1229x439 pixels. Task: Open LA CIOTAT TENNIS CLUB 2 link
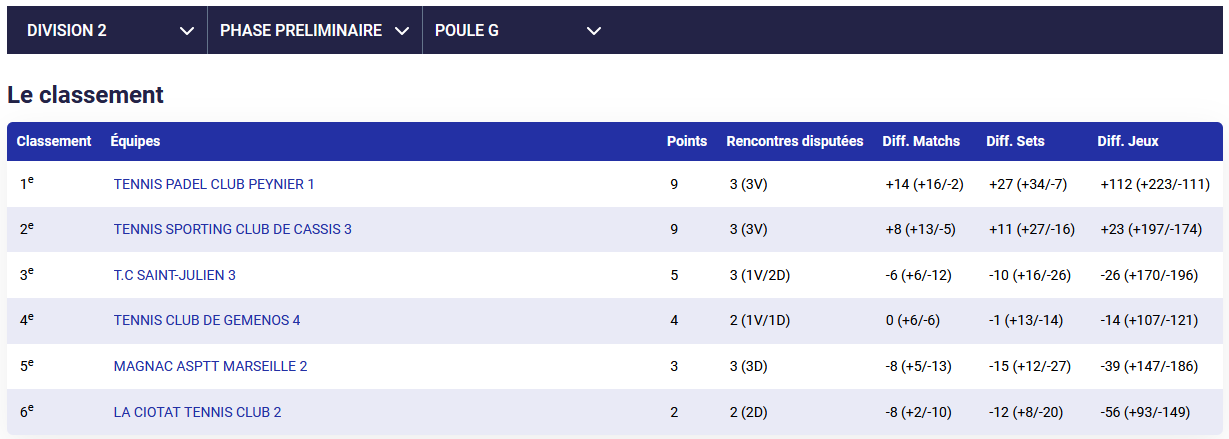tap(197, 412)
